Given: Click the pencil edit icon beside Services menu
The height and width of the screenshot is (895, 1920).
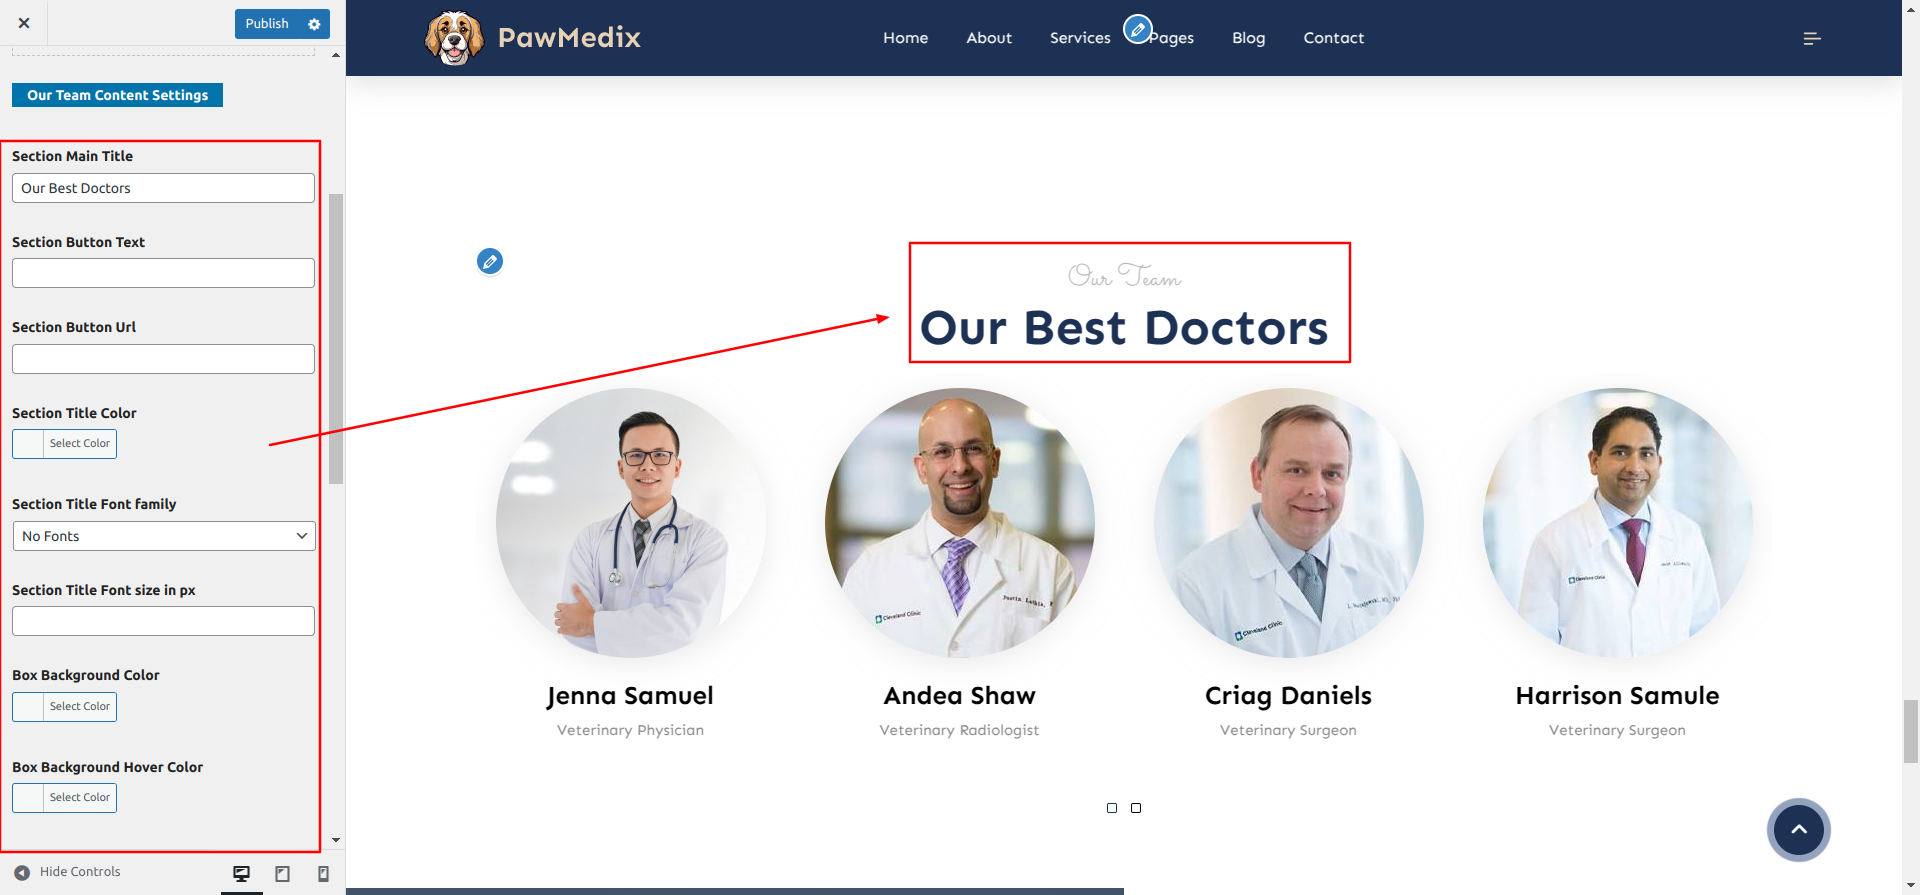Looking at the screenshot, I should [1137, 29].
